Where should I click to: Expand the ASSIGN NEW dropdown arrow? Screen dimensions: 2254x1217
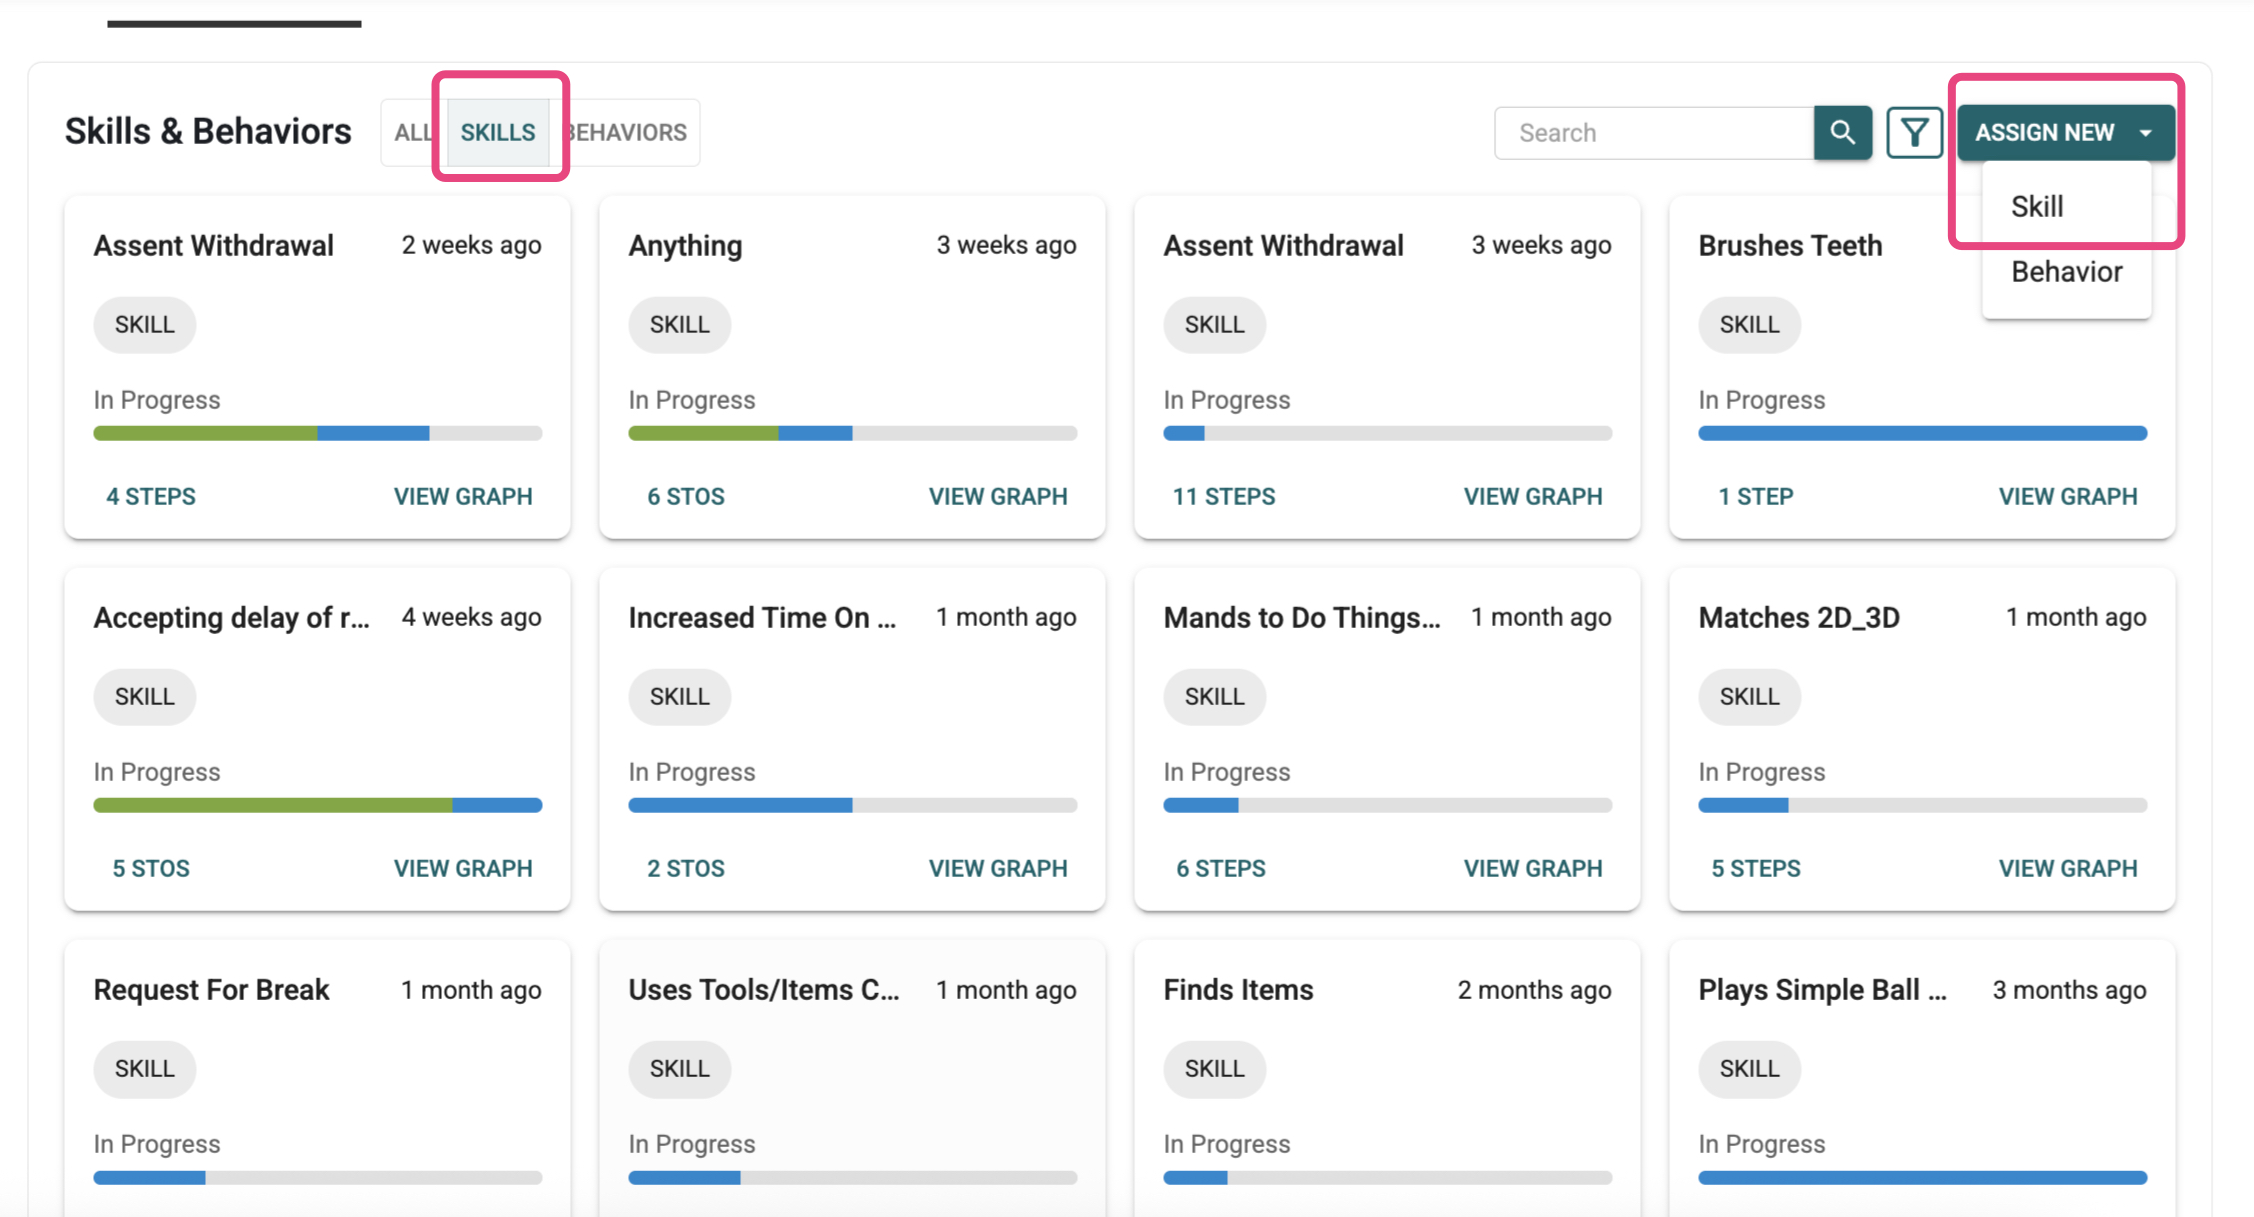tap(2146, 132)
